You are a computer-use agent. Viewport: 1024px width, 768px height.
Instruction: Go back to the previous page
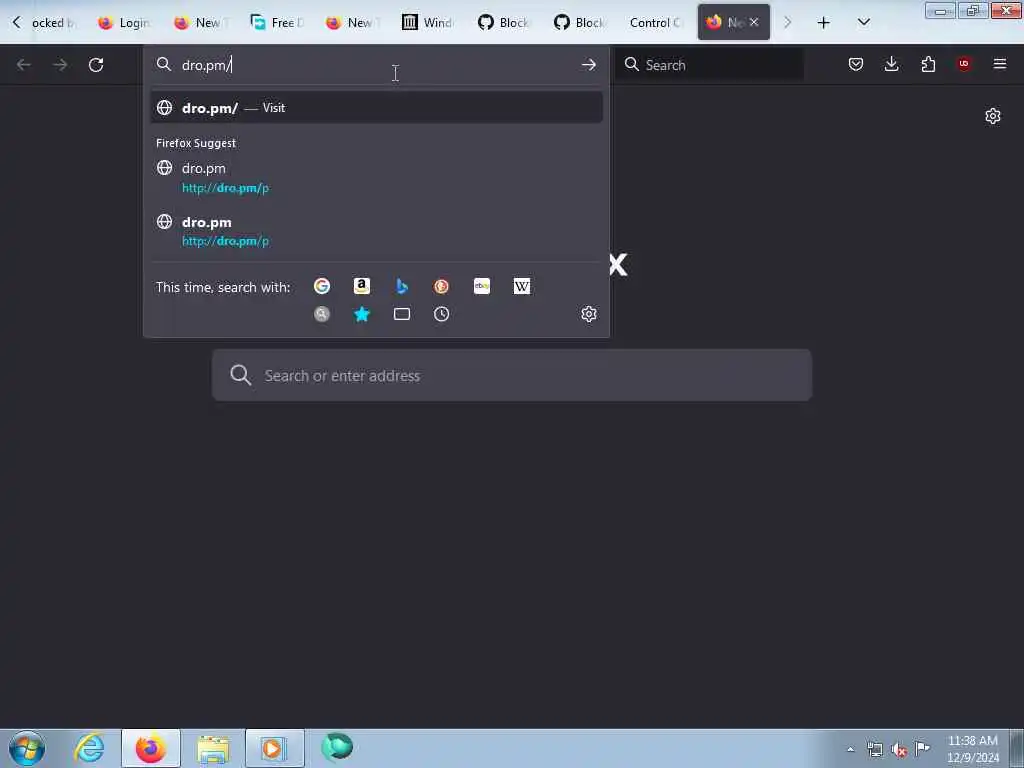pos(24,65)
